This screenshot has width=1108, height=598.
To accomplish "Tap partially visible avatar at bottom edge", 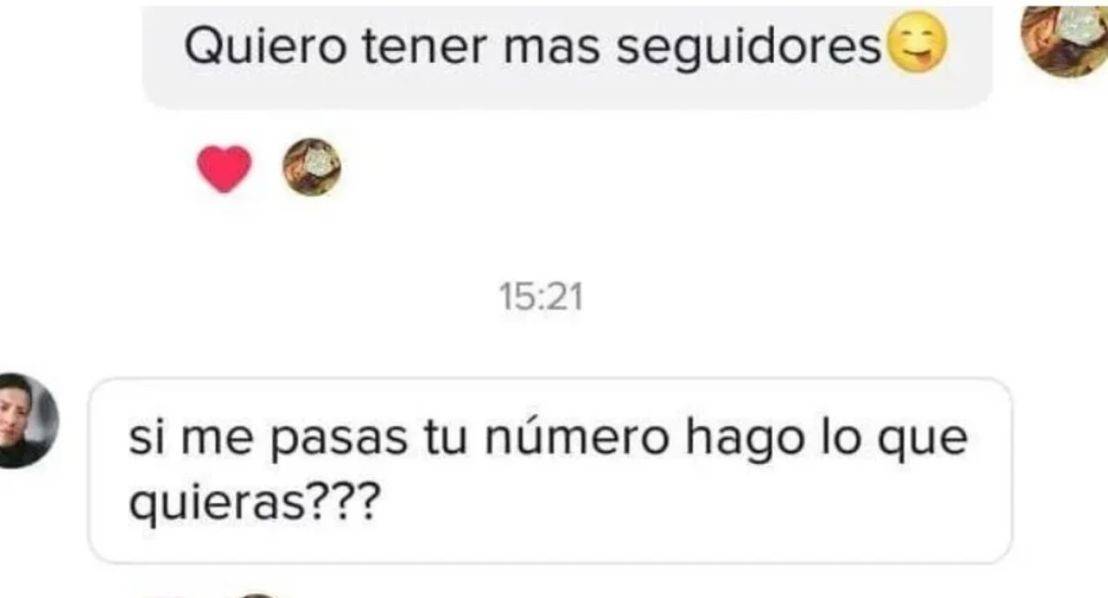I will click(258, 595).
